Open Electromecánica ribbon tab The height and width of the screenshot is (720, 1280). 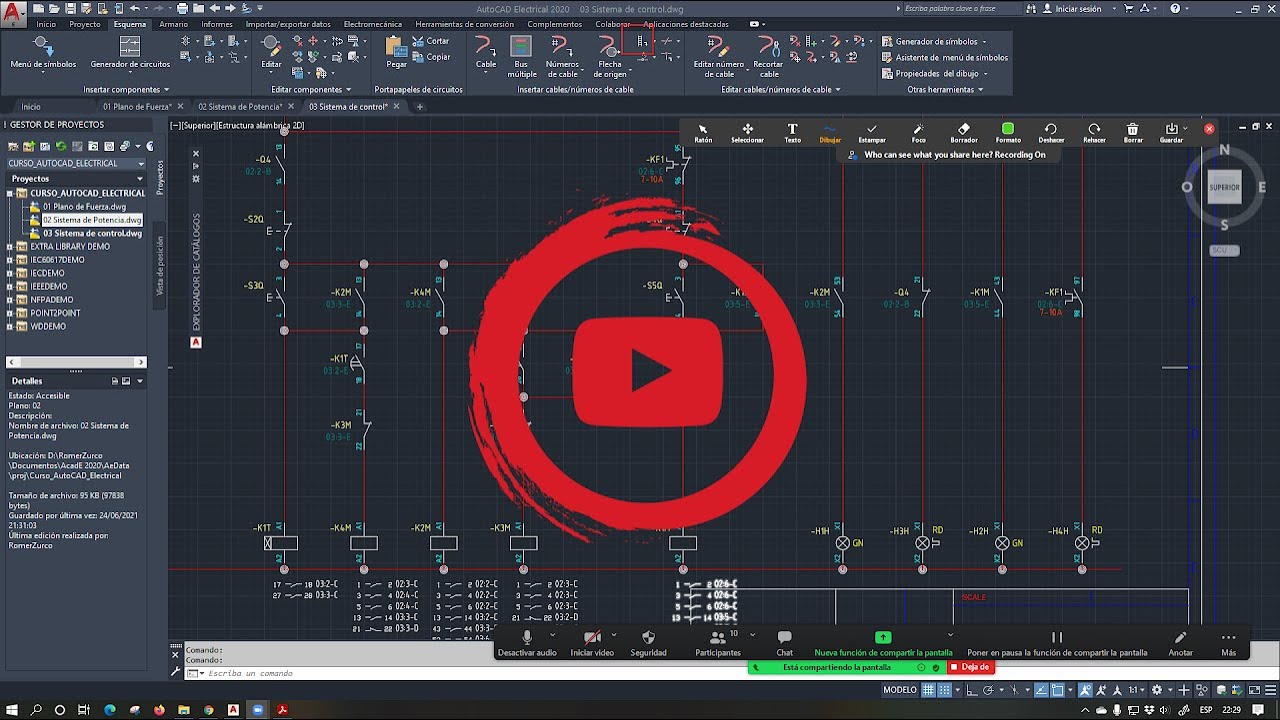tap(372, 24)
